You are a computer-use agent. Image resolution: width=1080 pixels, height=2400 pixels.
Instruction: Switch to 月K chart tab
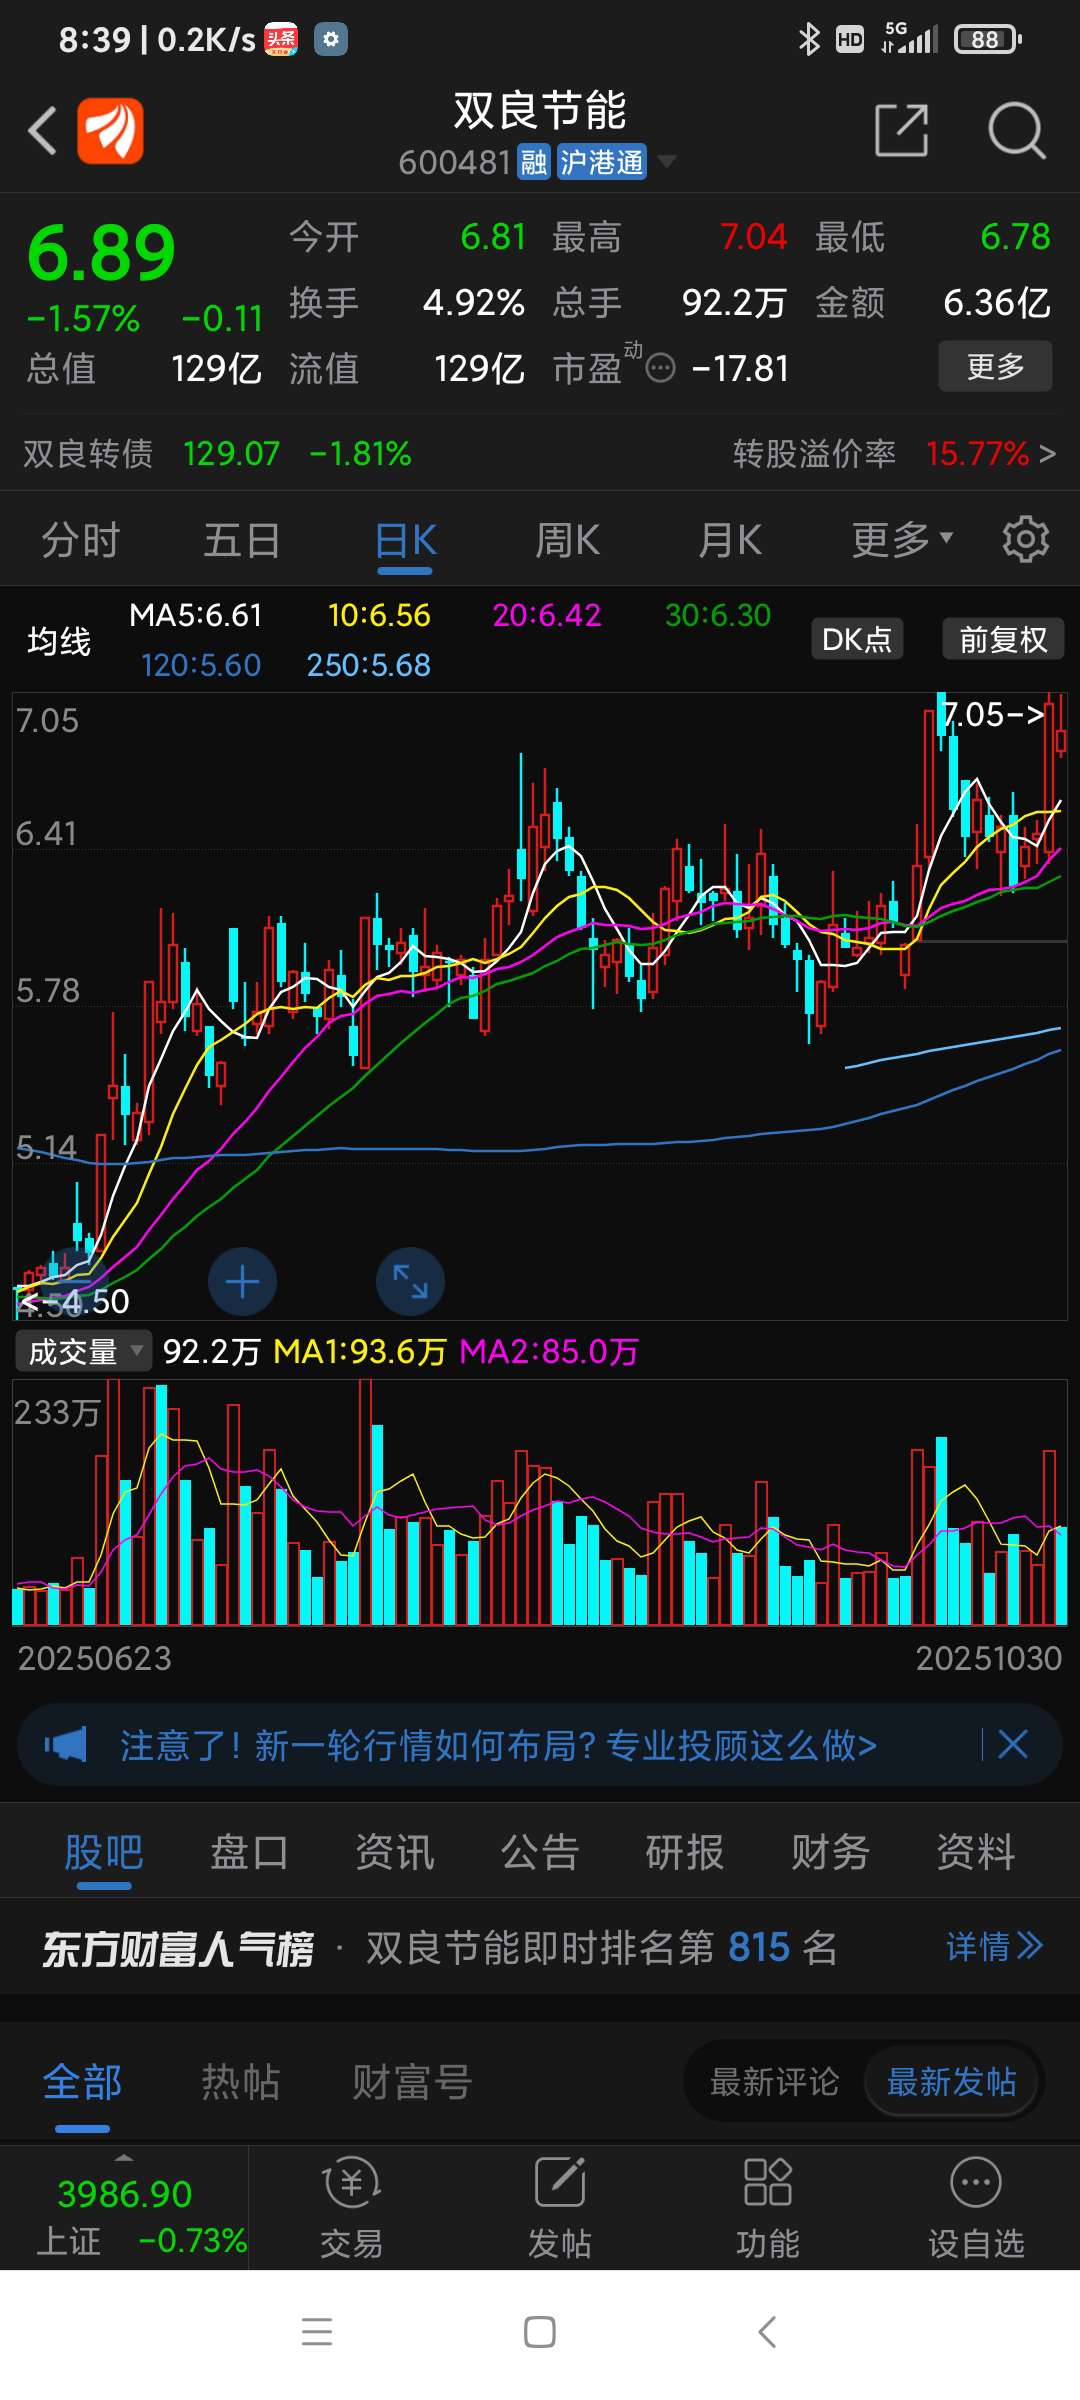[x=730, y=540]
